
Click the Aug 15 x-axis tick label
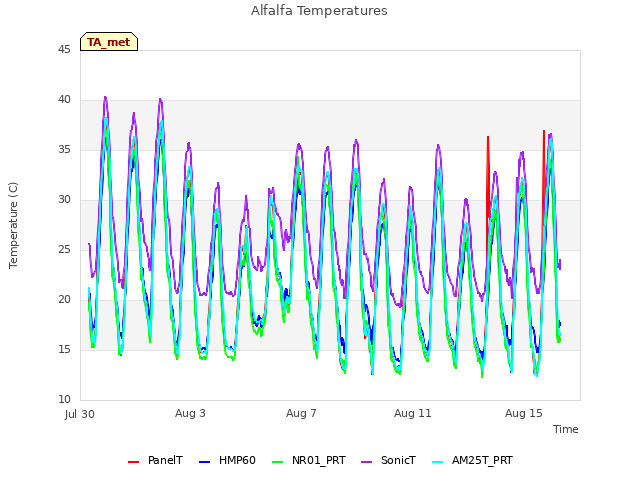[x=524, y=413]
